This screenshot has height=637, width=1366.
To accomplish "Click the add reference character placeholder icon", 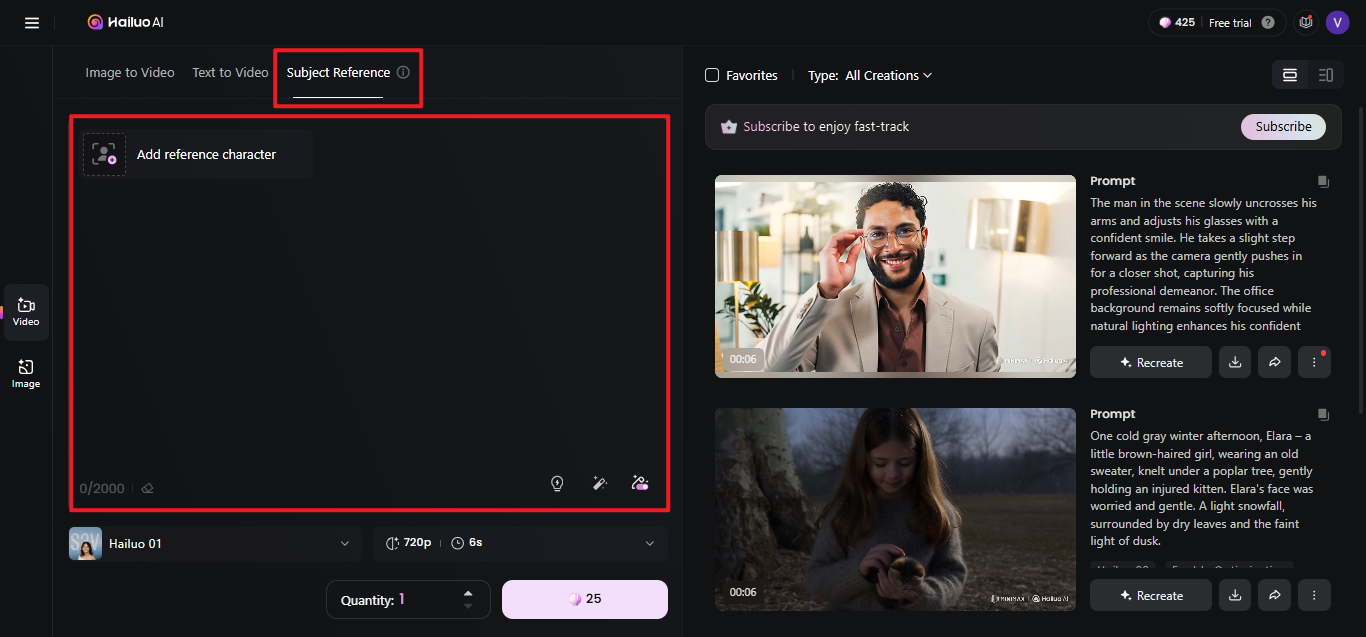I will click(104, 154).
